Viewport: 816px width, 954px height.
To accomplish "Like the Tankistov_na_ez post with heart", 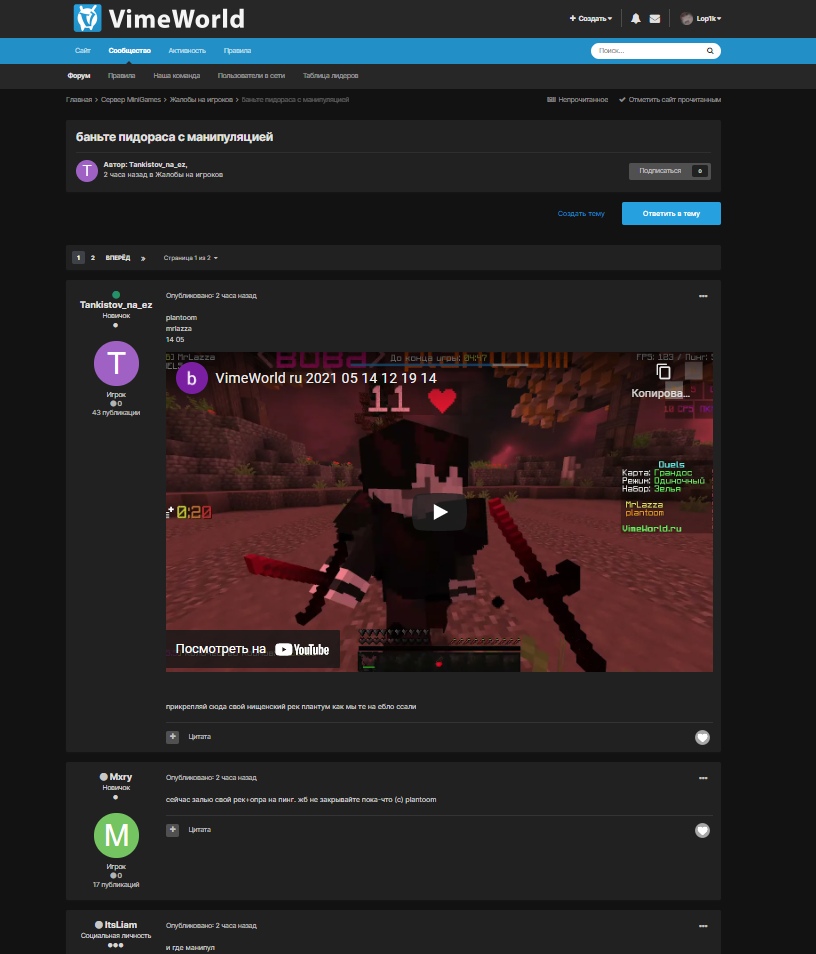I will click(x=702, y=737).
